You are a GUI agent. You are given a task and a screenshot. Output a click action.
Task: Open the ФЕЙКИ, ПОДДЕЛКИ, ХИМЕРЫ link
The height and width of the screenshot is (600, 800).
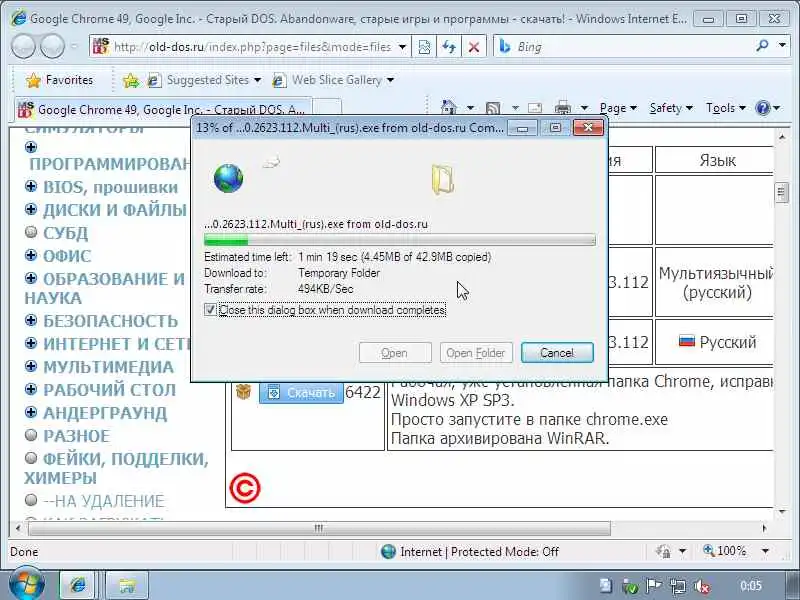pyautogui.click(x=116, y=468)
